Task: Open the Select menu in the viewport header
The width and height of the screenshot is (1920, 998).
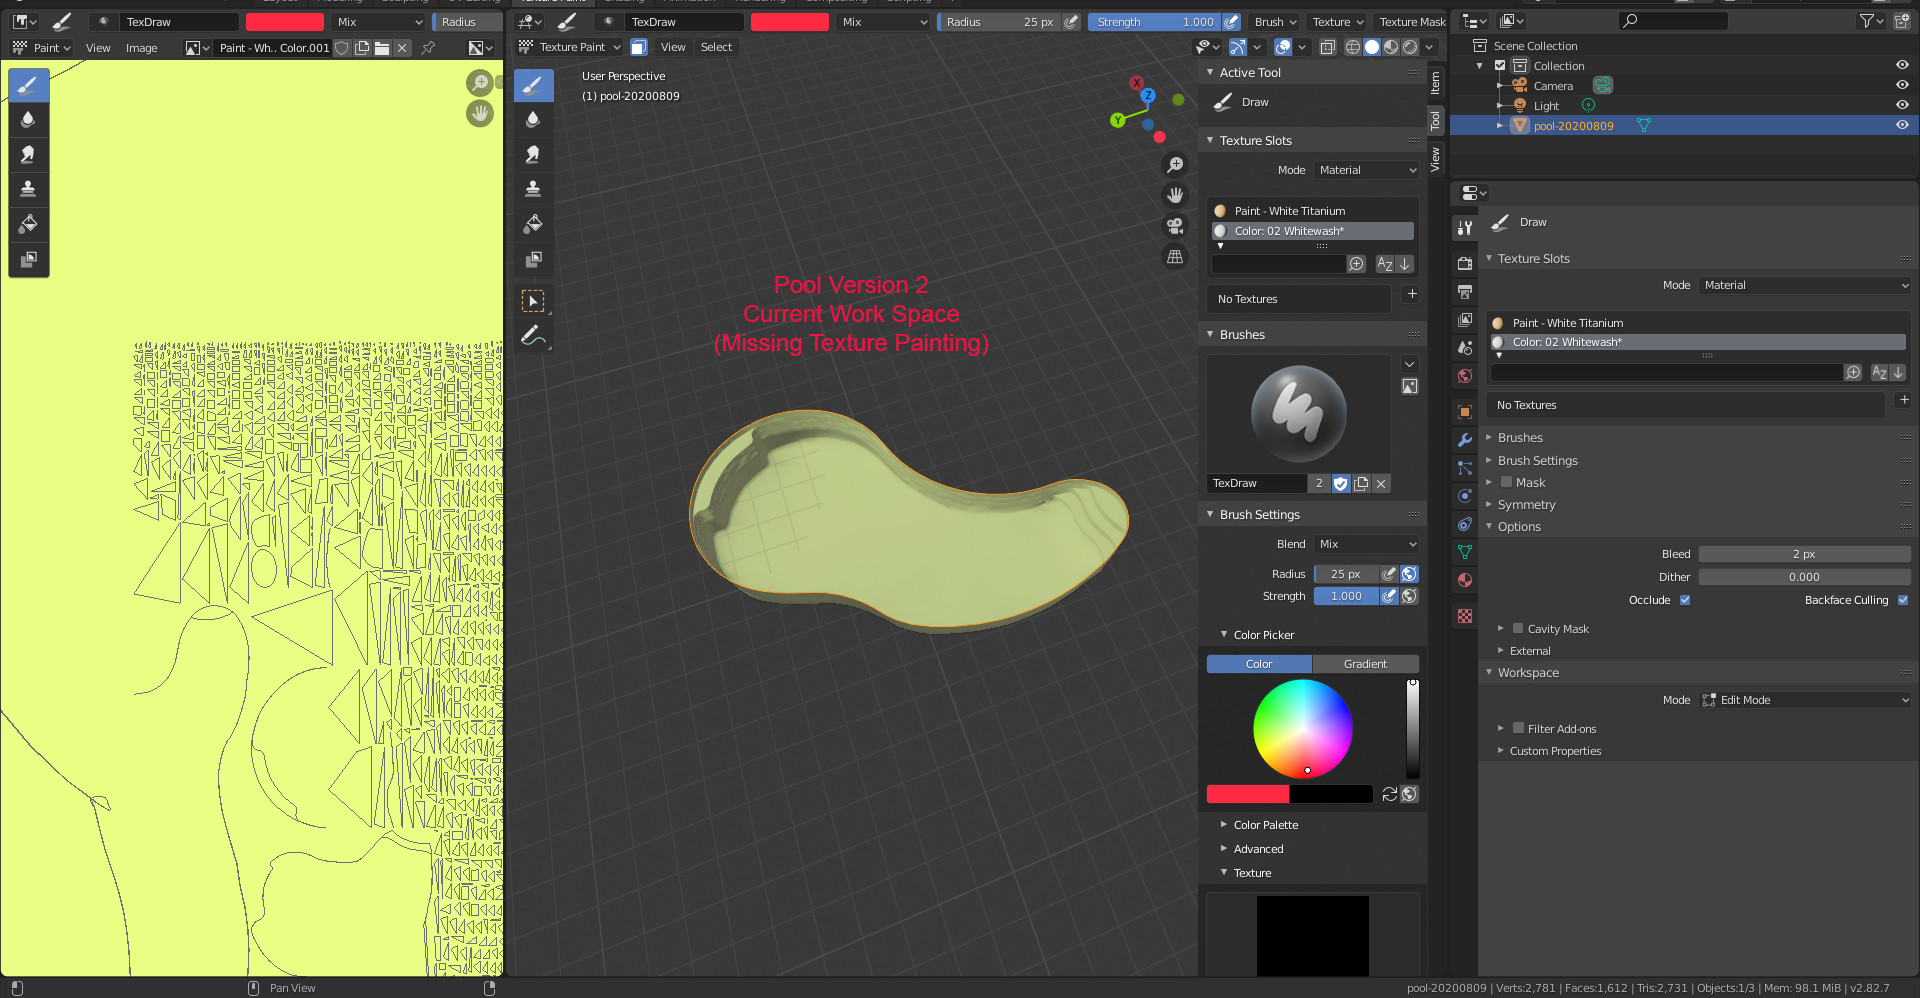Action: [x=715, y=47]
